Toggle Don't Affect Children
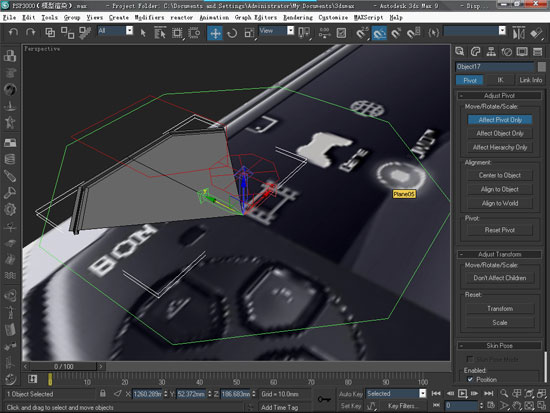This screenshot has width=550, height=413. pyautogui.click(x=500, y=278)
